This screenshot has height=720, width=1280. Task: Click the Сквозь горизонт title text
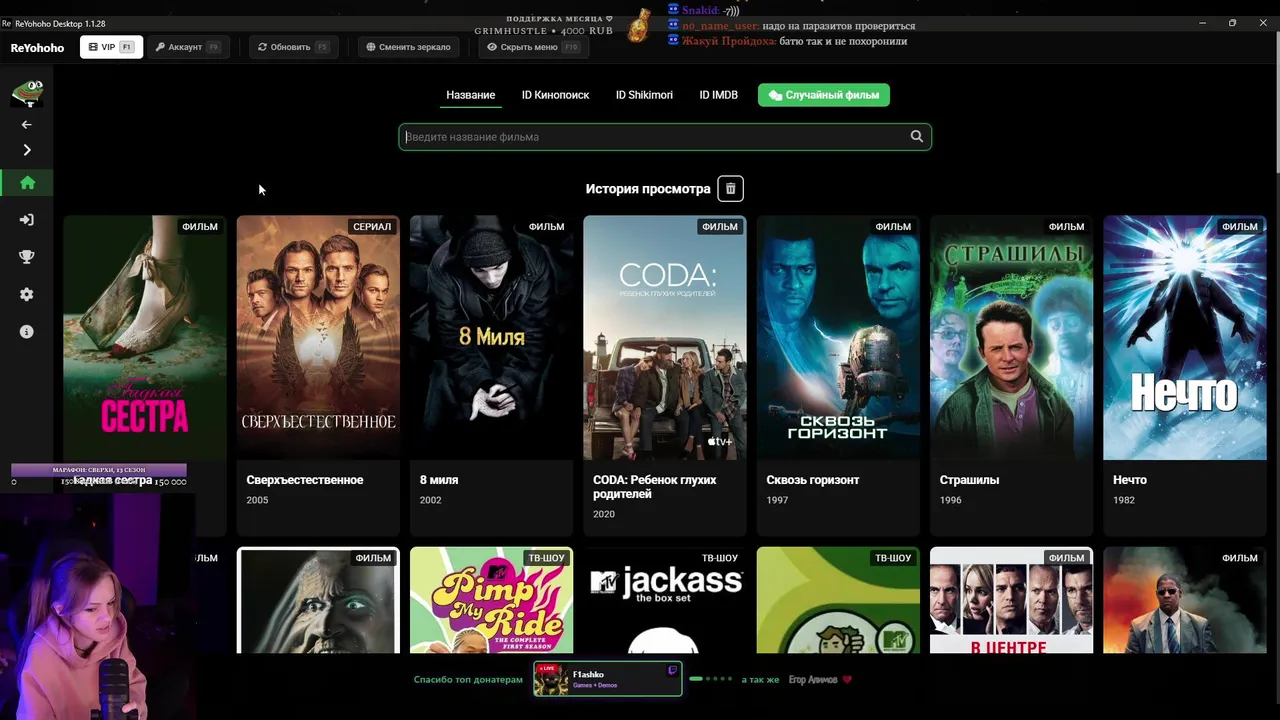point(813,480)
